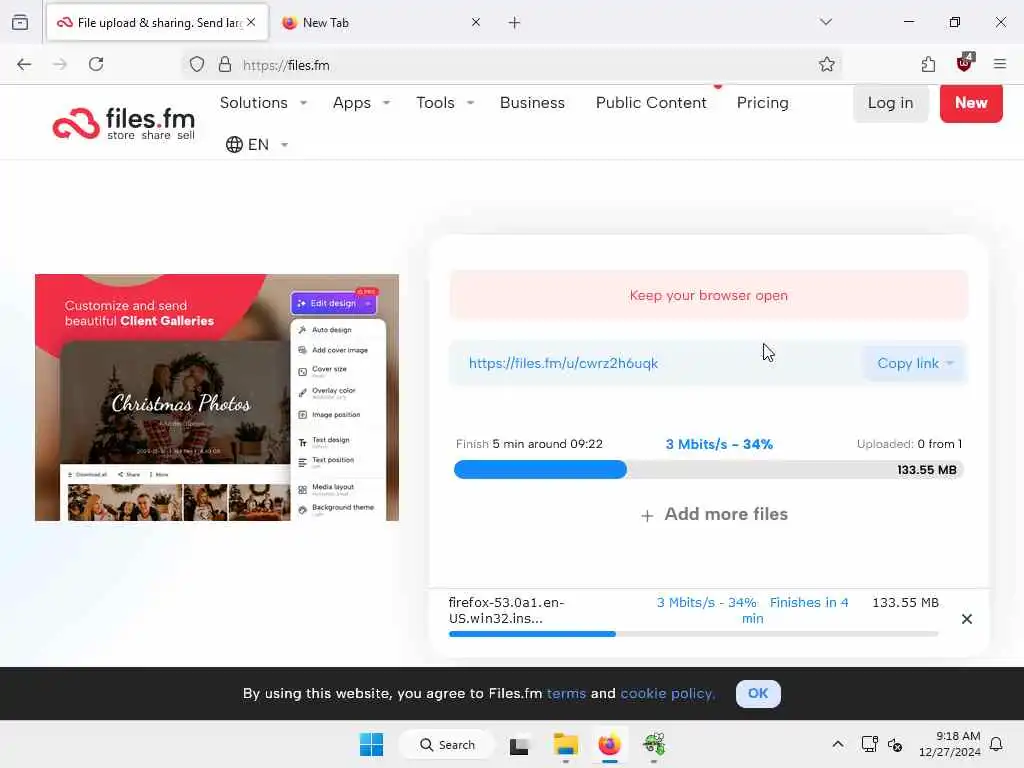This screenshot has width=1024, height=768.
Task: List all tabs with the chevron button
Action: 826,22
